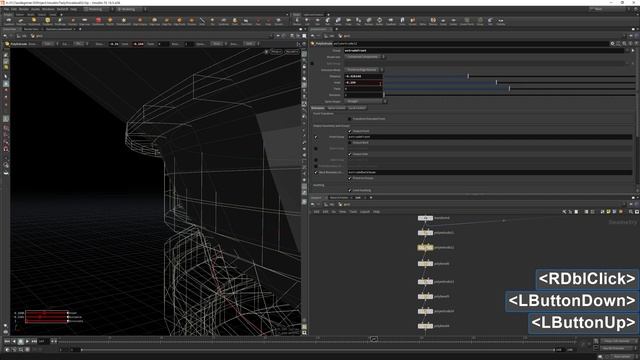This screenshot has width=640, height=360.
Task: Click the top icon in viewport right display toolbar
Action: point(304,53)
